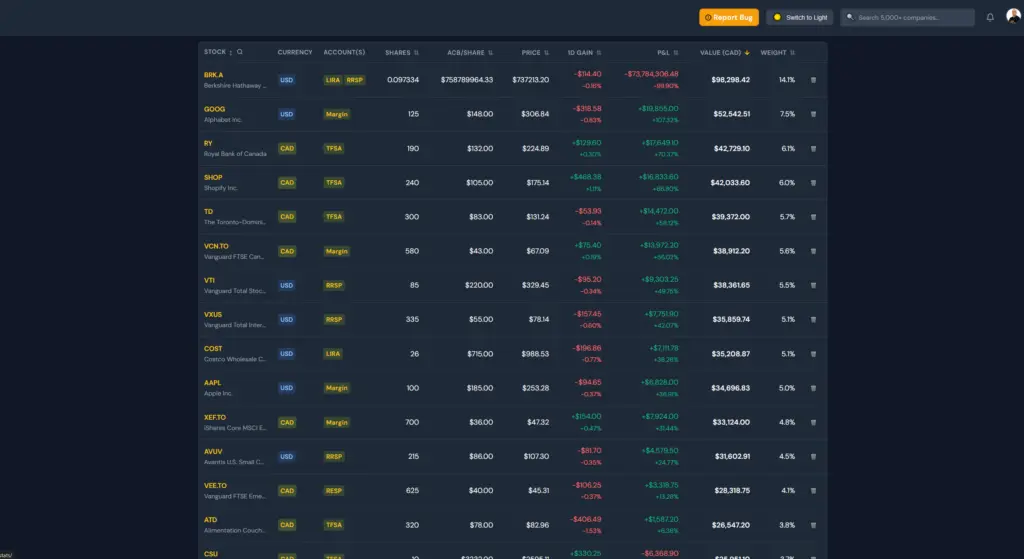The height and width of the screenshot is (559, 1024).
Task: Click the weight 14.1% for BRK.A
Action: coord(787,80)
